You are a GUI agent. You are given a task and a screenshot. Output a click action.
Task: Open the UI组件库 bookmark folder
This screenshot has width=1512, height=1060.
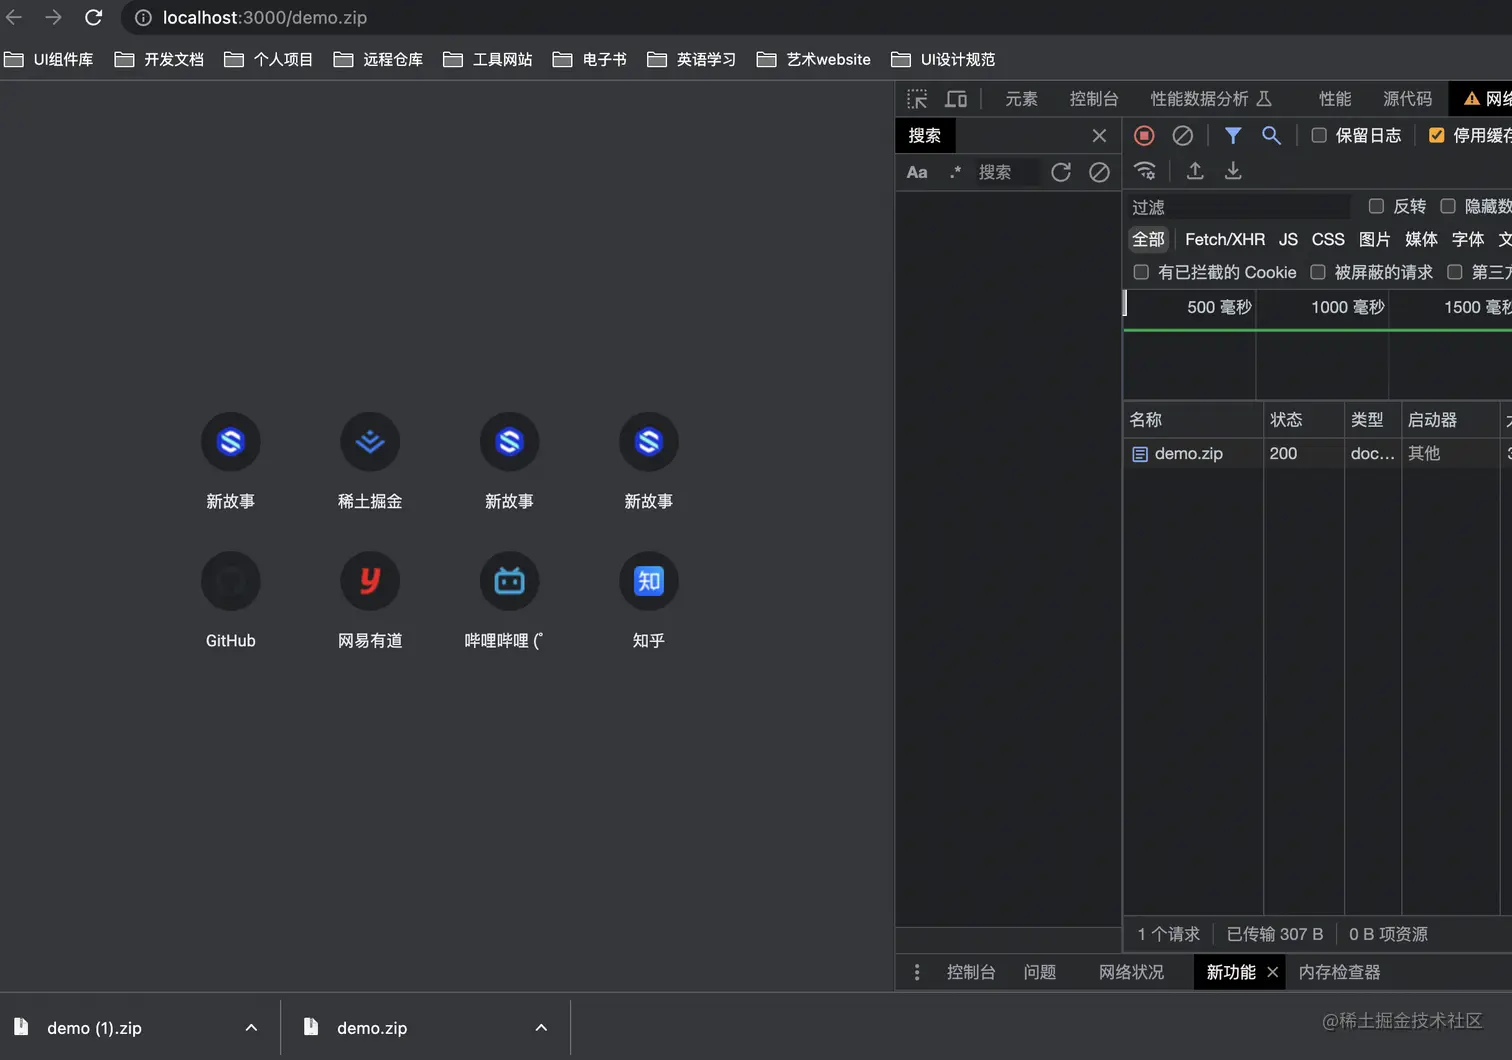[49, 60]
